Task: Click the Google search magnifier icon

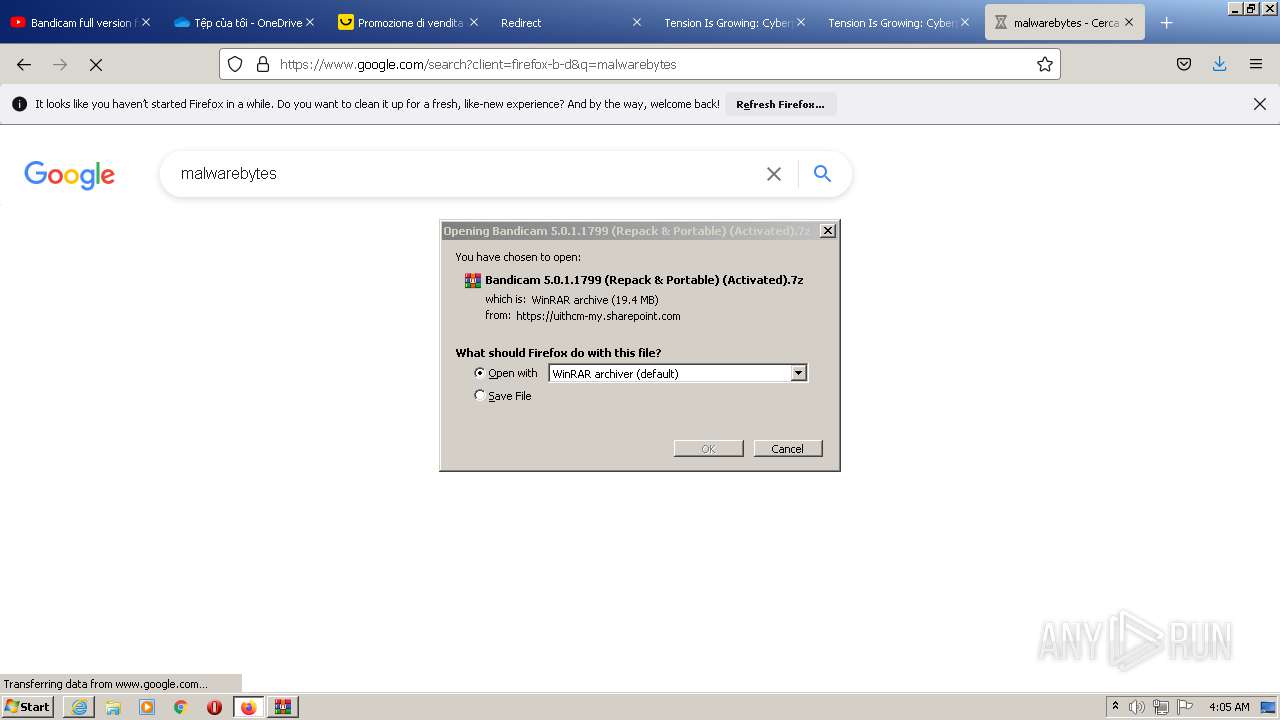Action: point(823,174)
